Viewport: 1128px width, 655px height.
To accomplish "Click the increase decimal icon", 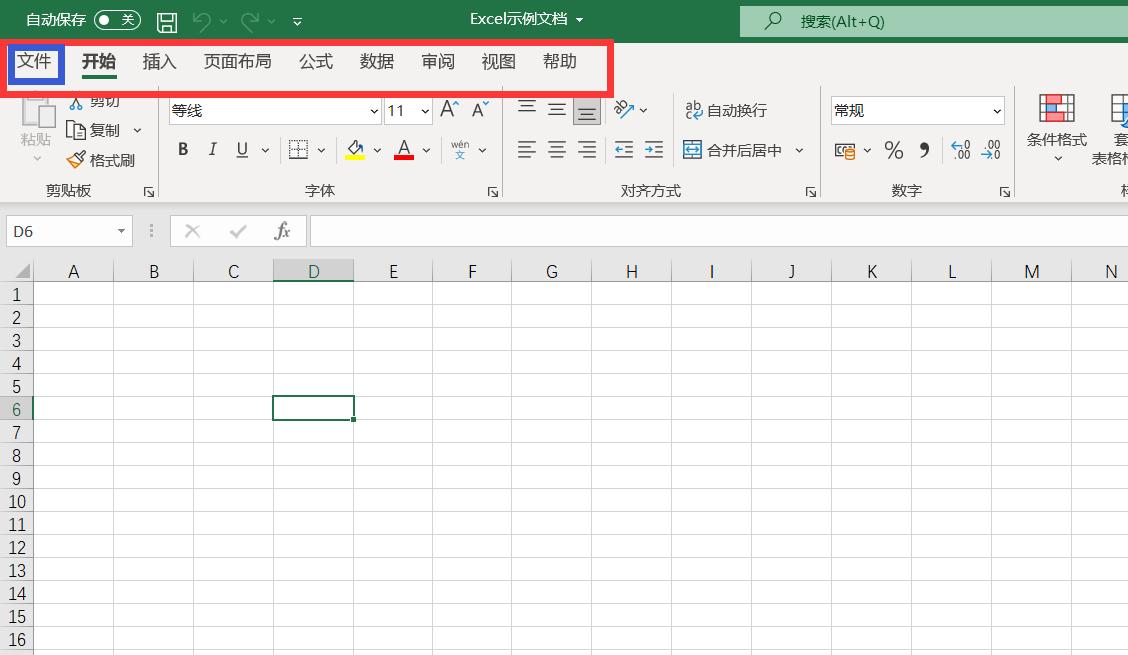I will [960, 150].
